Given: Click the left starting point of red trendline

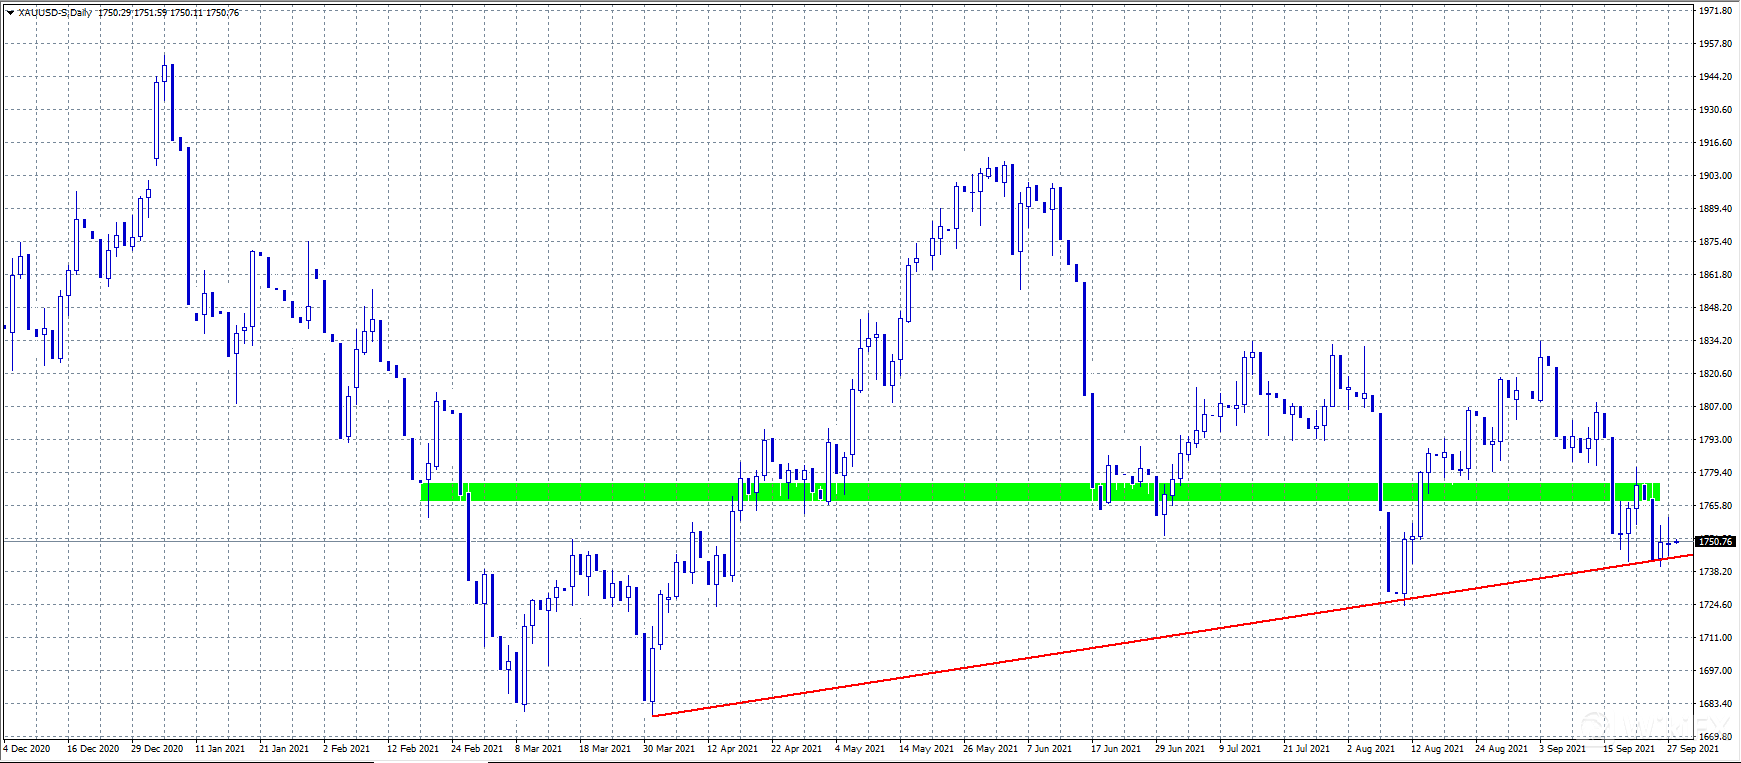Looking at the screenshot, I should 653,715.
